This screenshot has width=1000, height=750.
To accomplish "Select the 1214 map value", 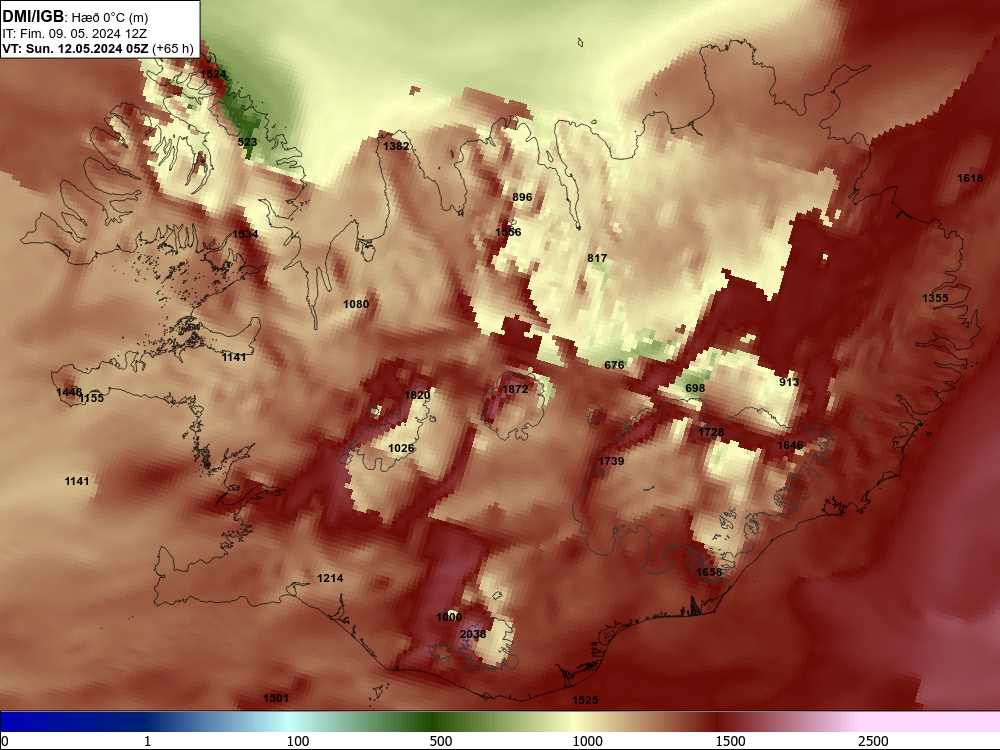I will click(330, 578).
